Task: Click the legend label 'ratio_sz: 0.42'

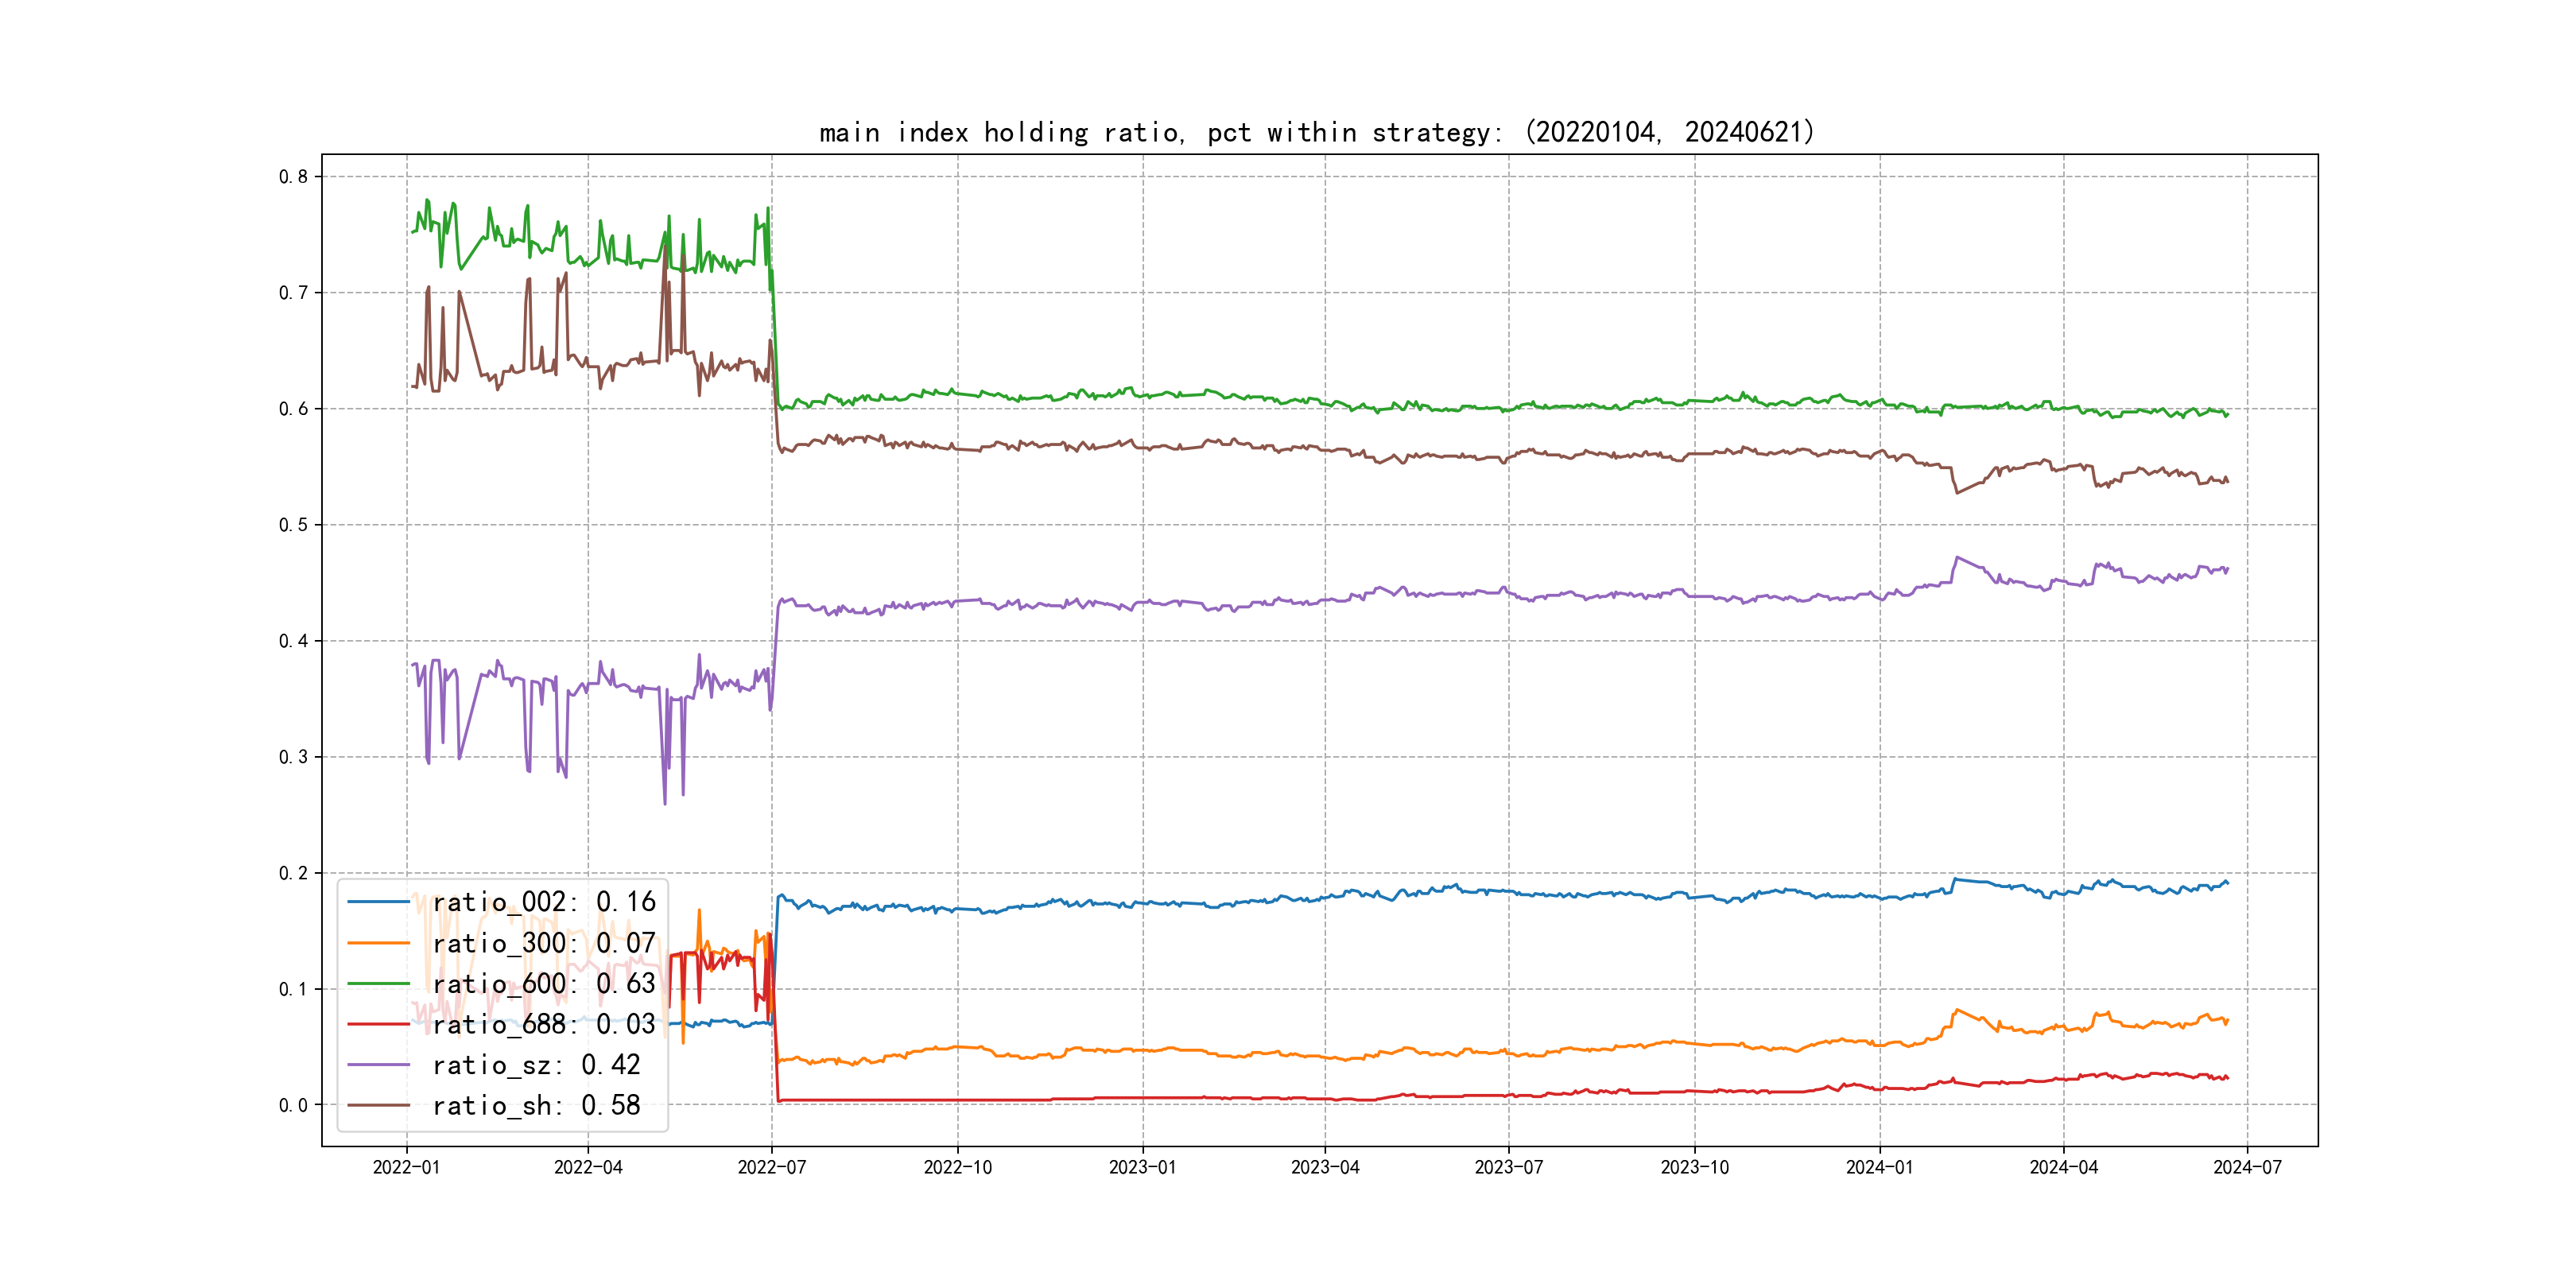Action: coord(536,1065)
